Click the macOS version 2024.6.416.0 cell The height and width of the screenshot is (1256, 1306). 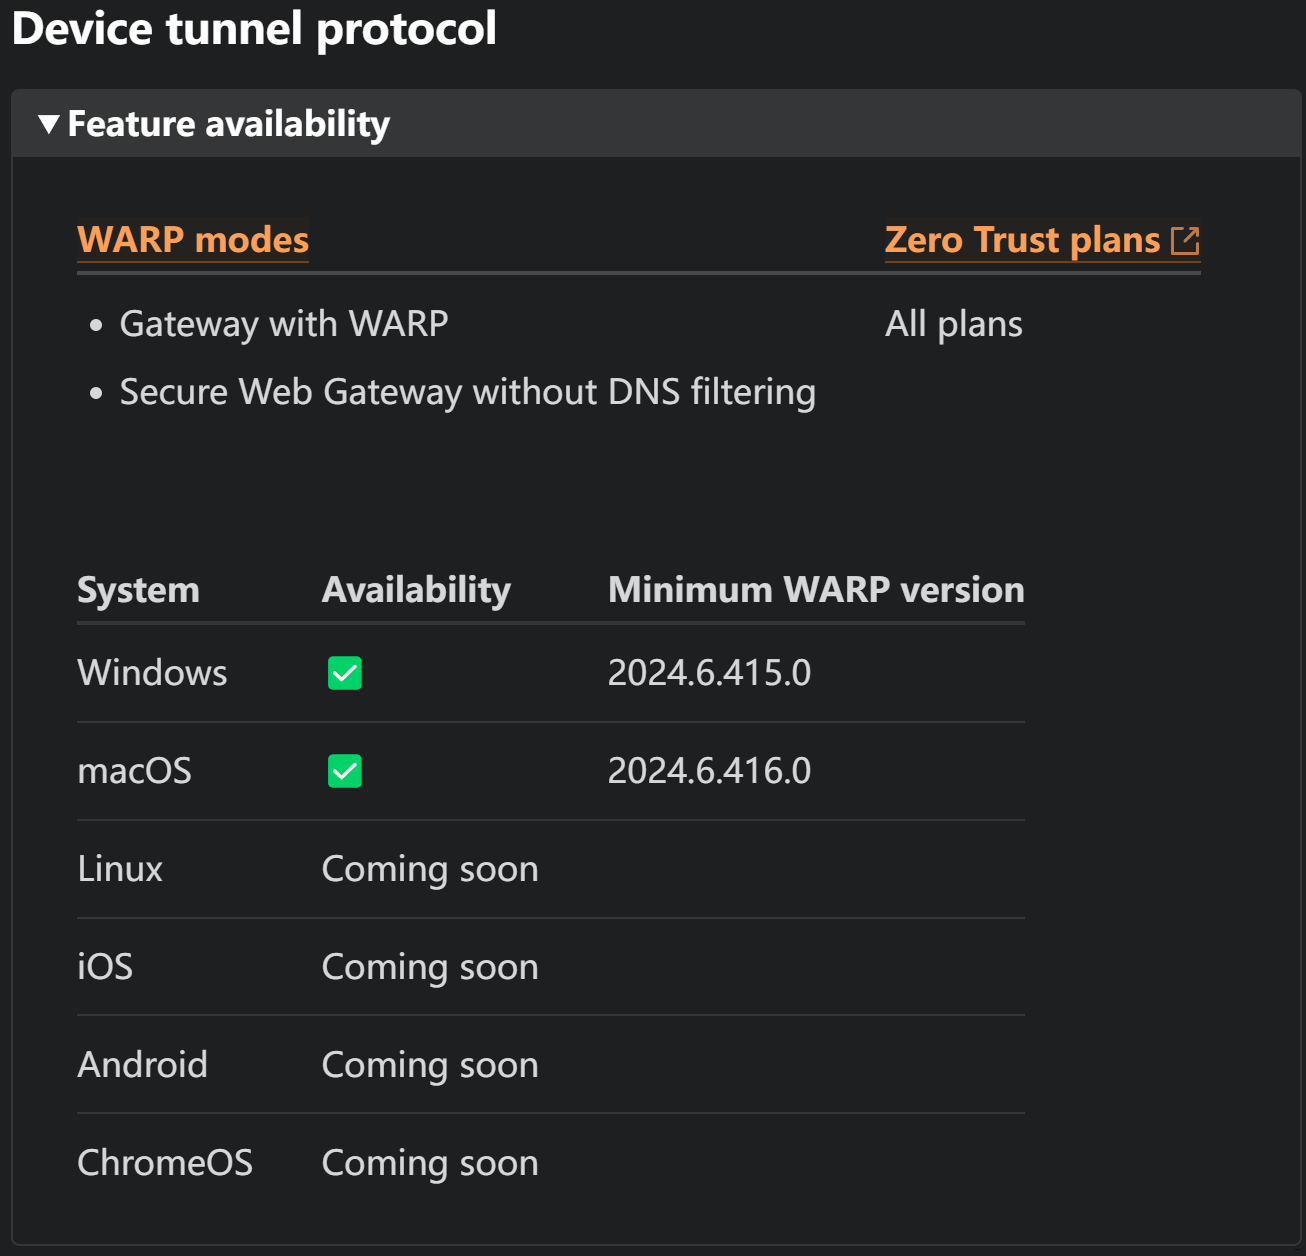[709, 771]
